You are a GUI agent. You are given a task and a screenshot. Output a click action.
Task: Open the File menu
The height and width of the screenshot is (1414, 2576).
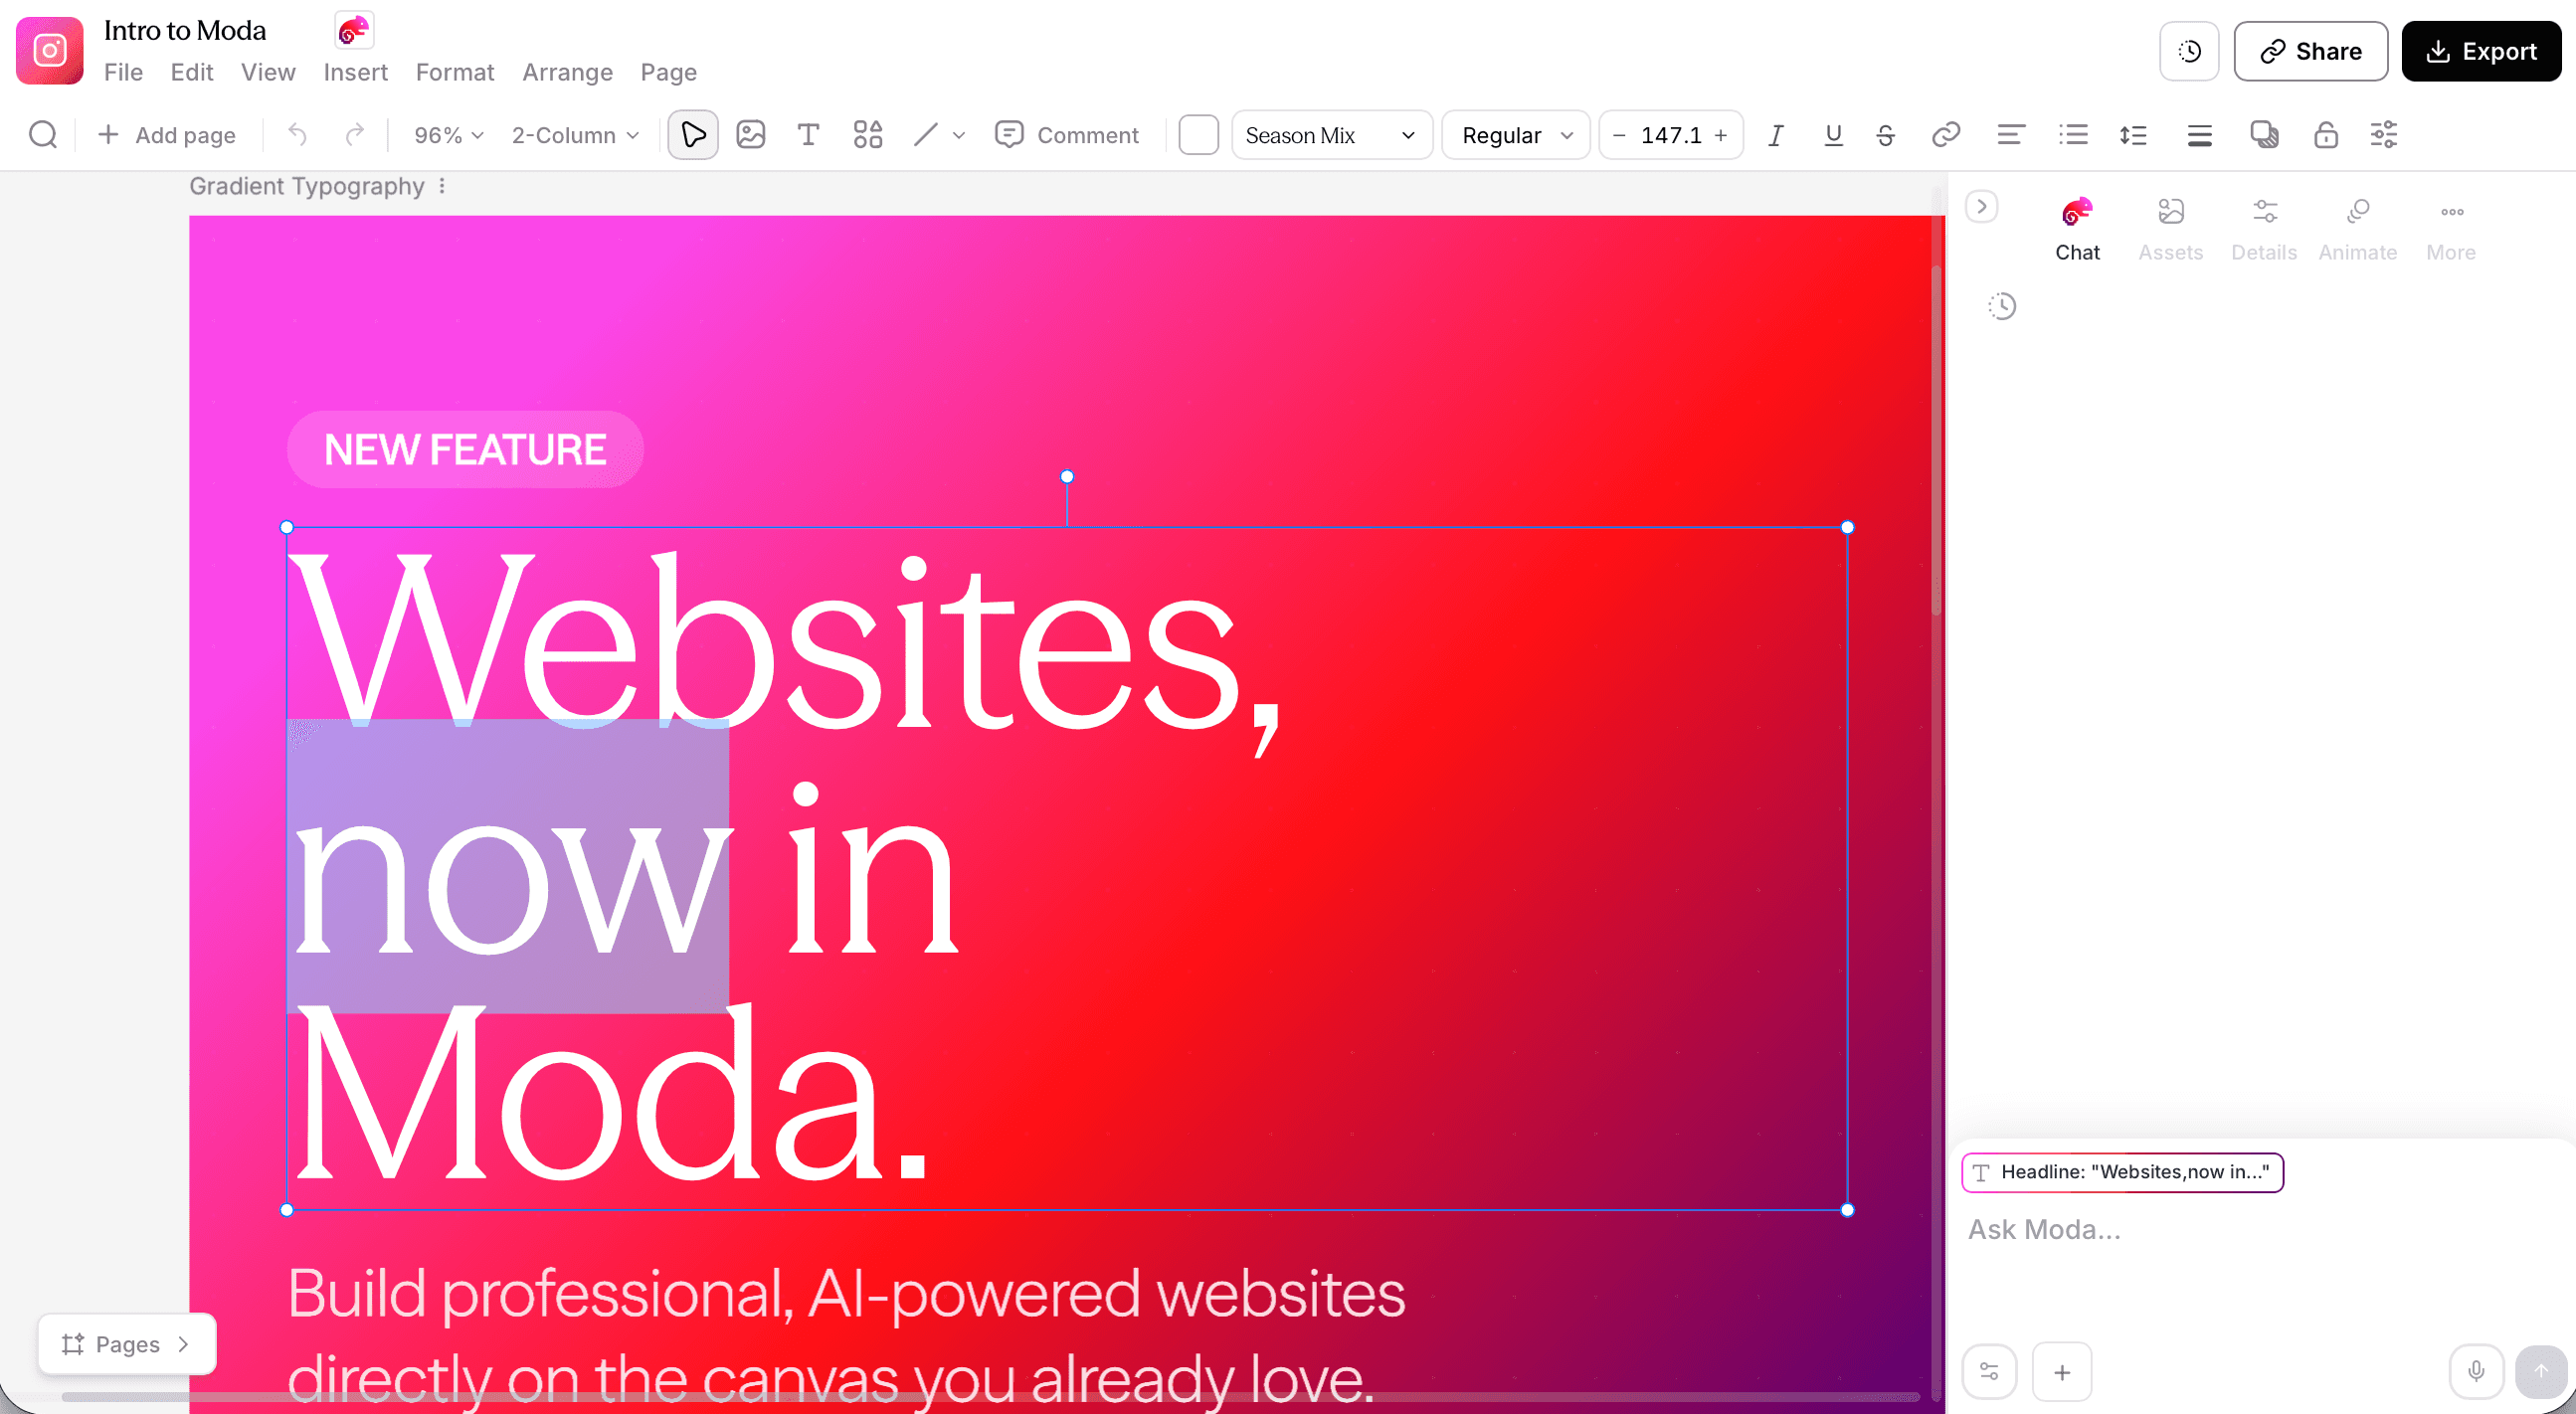click(x=123, y=72)
